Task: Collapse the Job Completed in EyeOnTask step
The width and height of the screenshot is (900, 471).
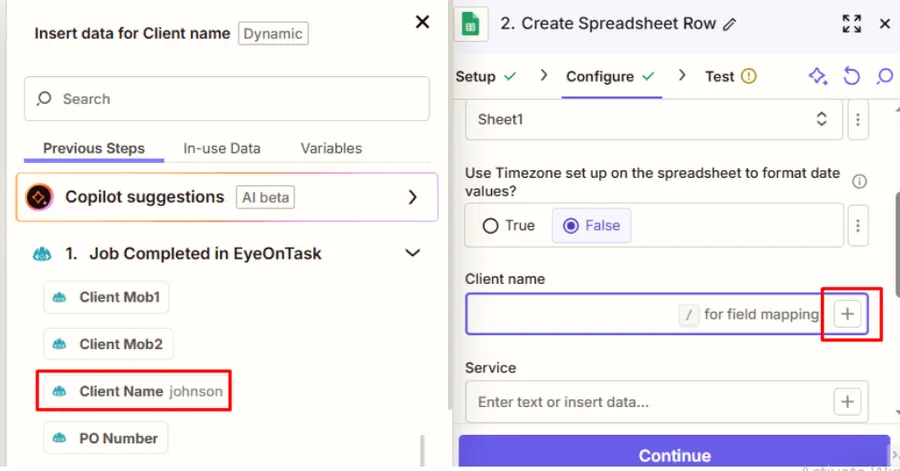Action: coord(413,253)
